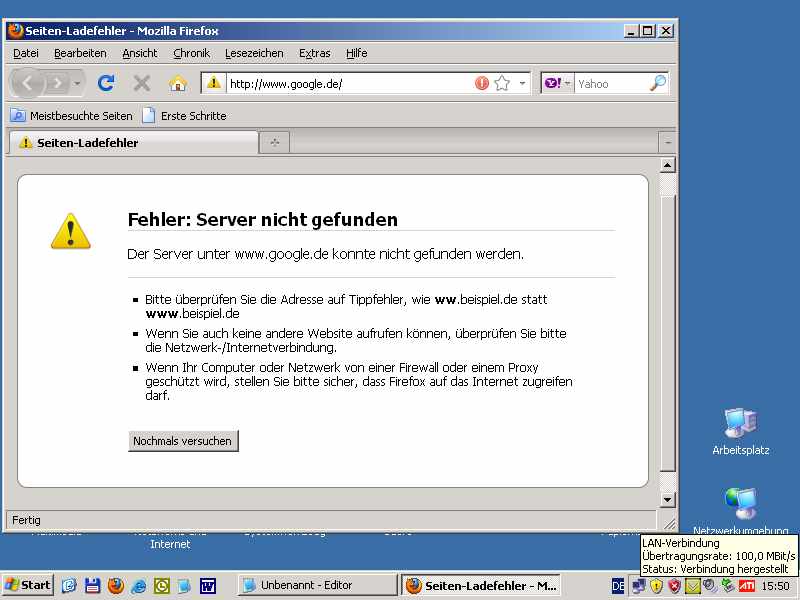Select the Seiten-Ladefehler tab

pos(134,143)
